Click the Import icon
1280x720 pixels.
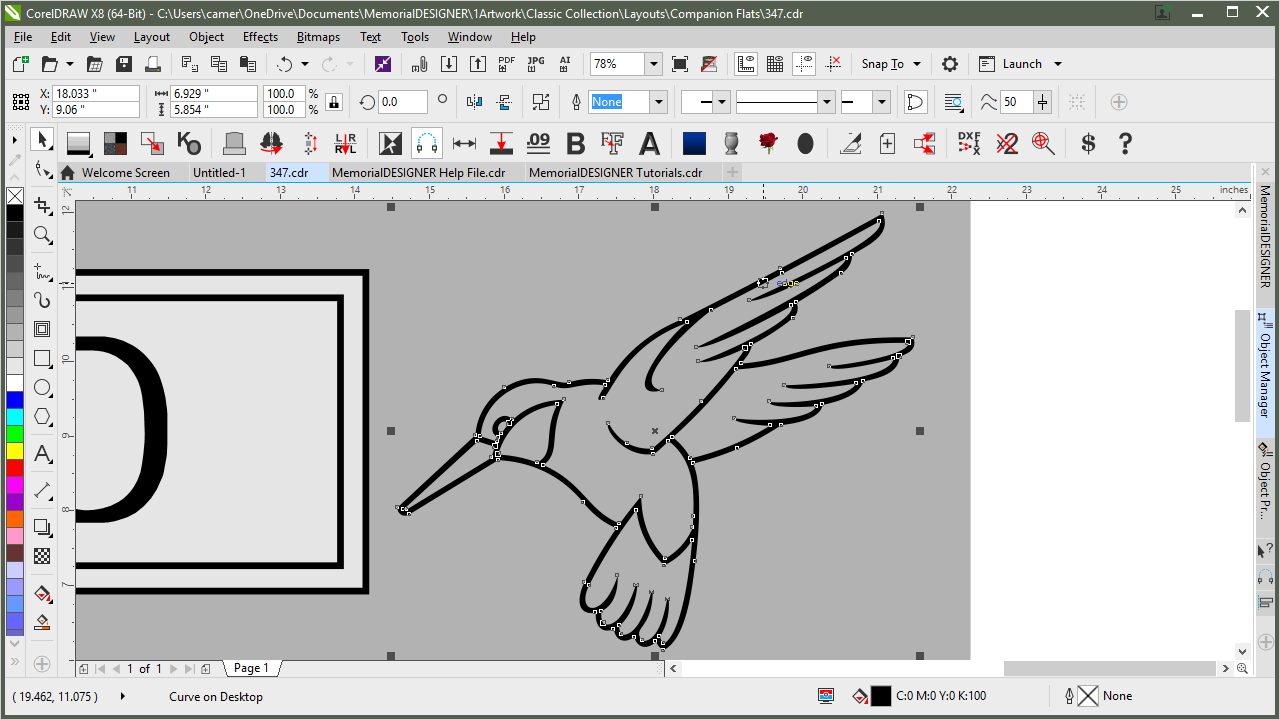coord(449,64)
